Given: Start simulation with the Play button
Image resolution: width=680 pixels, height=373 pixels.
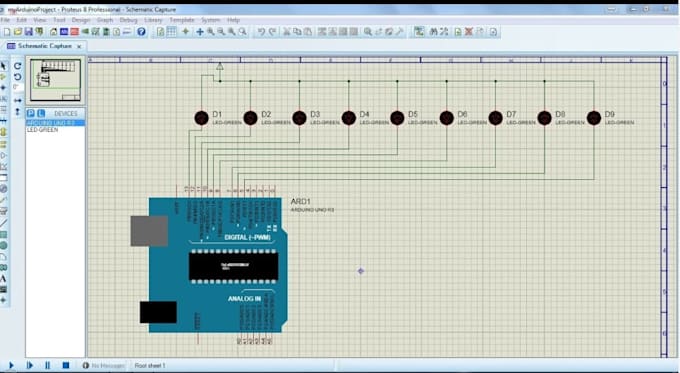Looking at the screenshot, I should coord(11,366).
